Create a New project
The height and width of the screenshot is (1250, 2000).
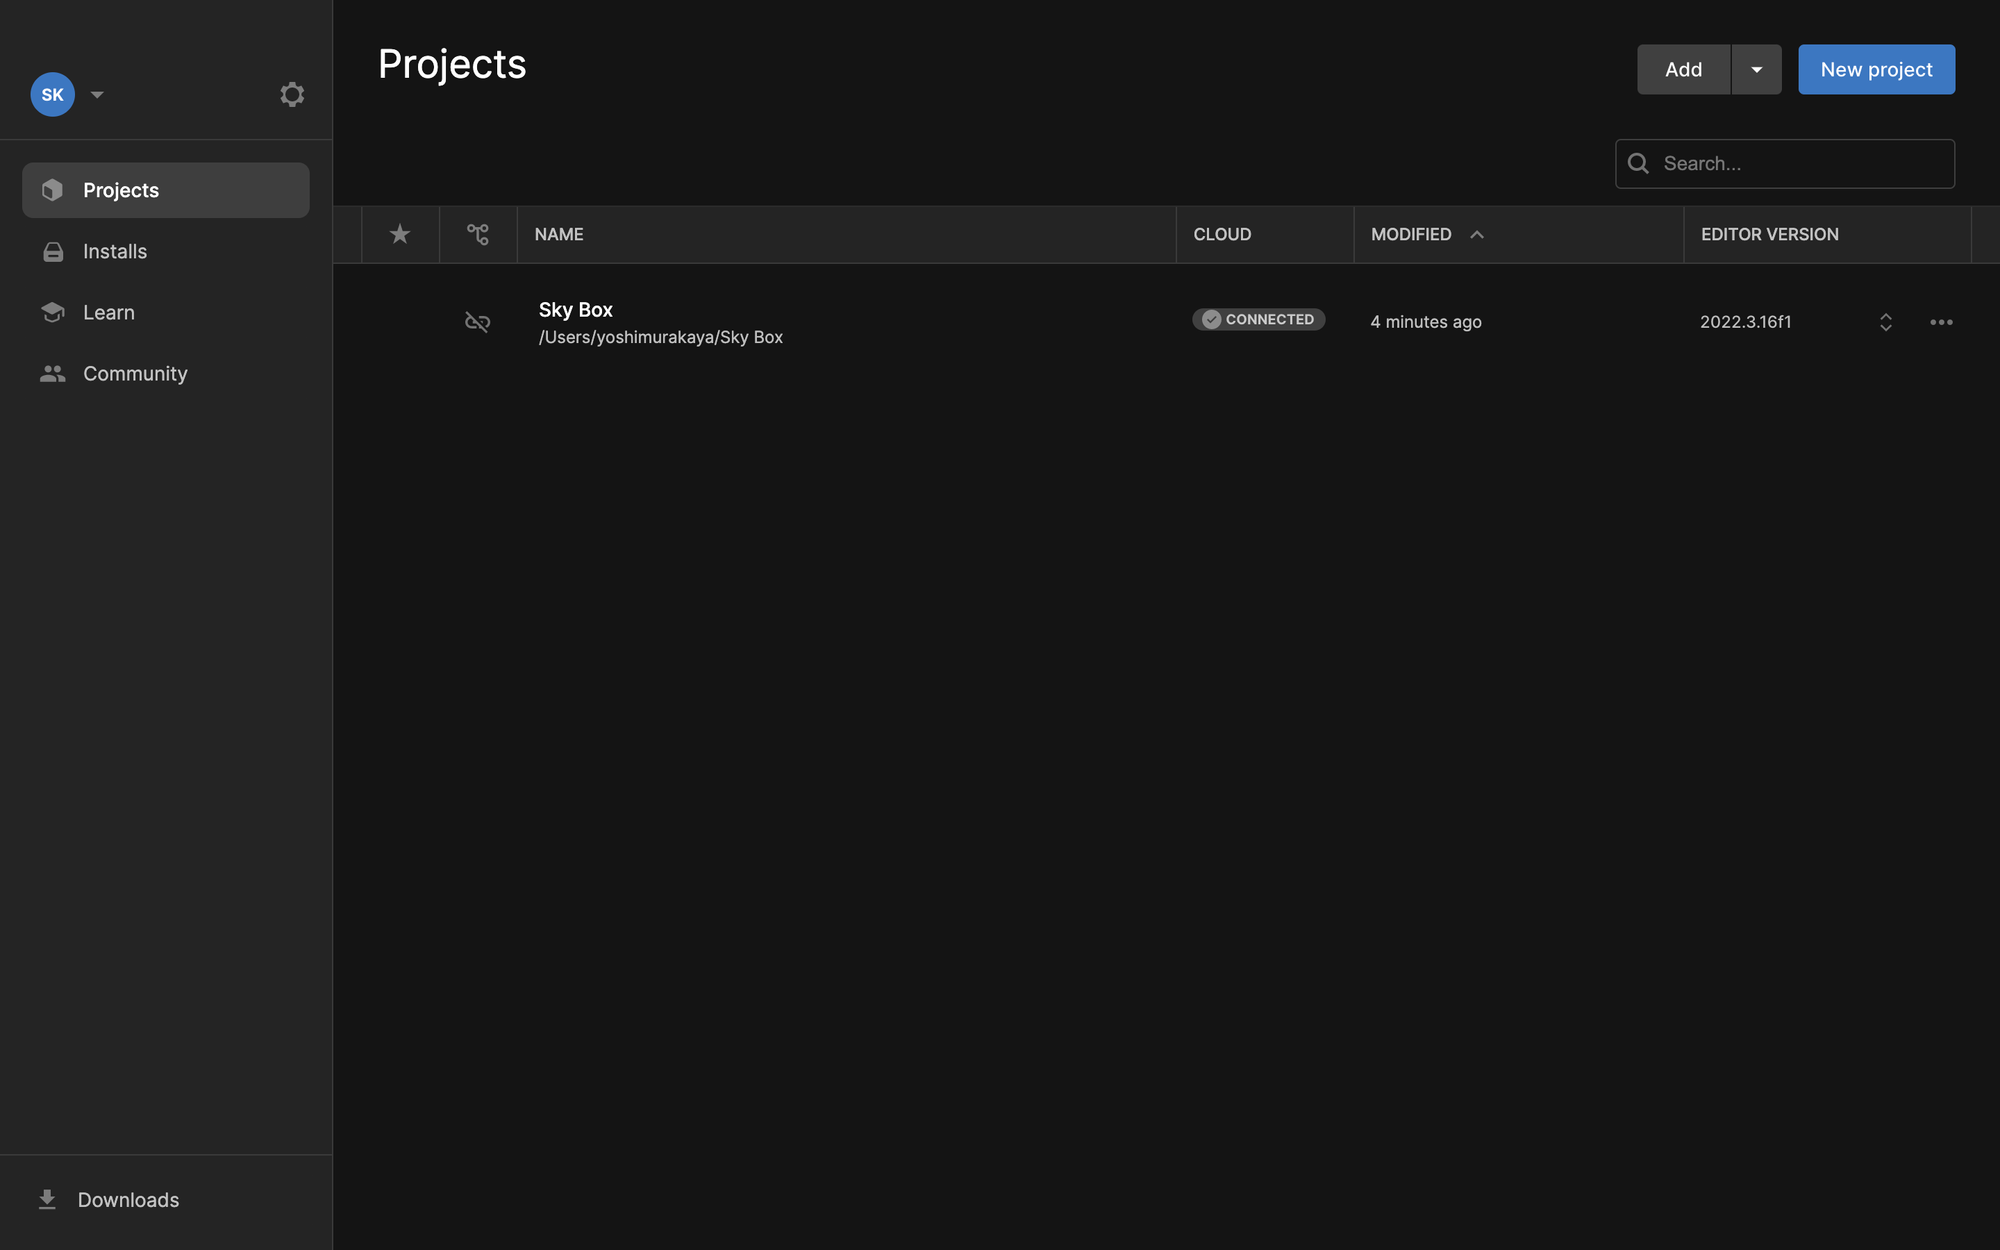tap(1876, 69)
